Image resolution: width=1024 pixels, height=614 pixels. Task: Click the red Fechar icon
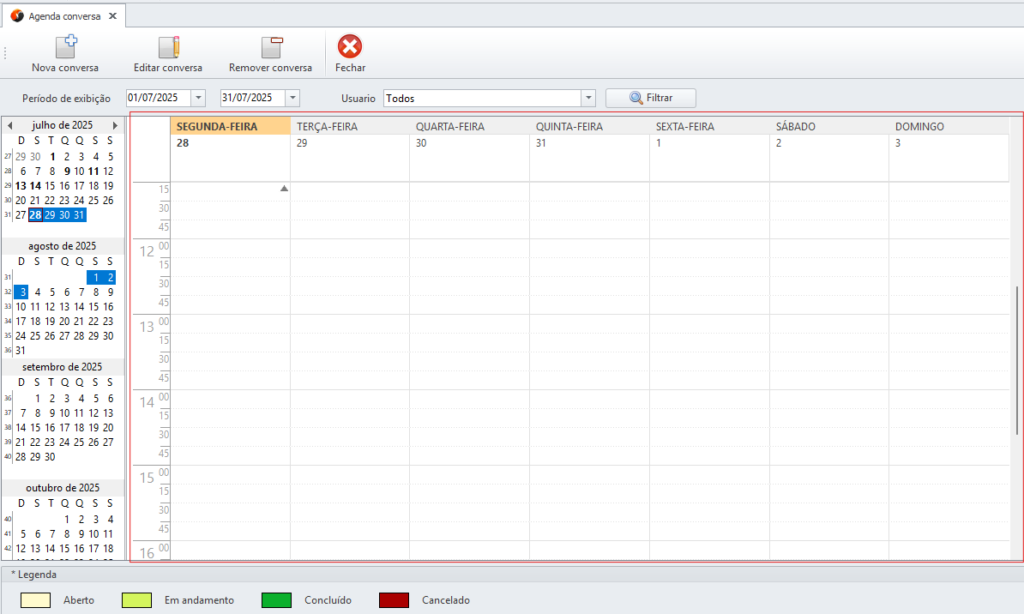[x=350, y=46]
